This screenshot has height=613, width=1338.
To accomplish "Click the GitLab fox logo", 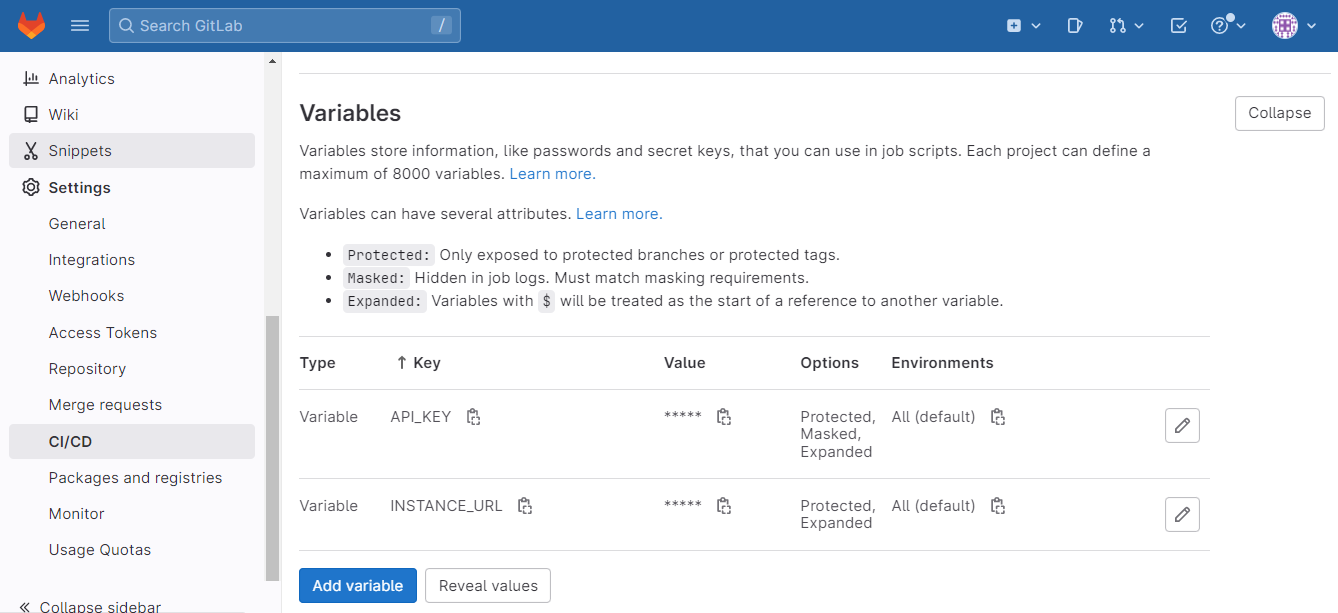I will pyautogui.click(x=31, y=25).
